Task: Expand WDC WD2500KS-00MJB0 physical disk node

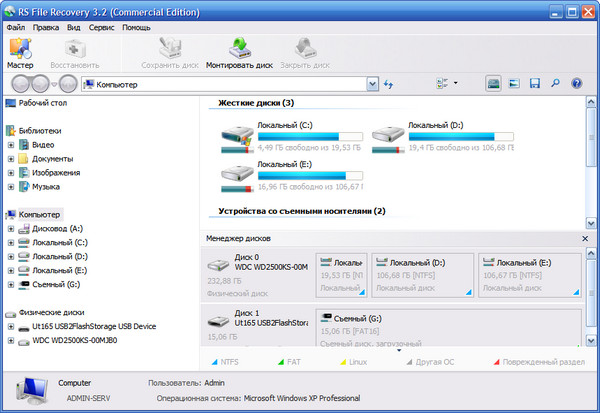Action: click(11, 340)
